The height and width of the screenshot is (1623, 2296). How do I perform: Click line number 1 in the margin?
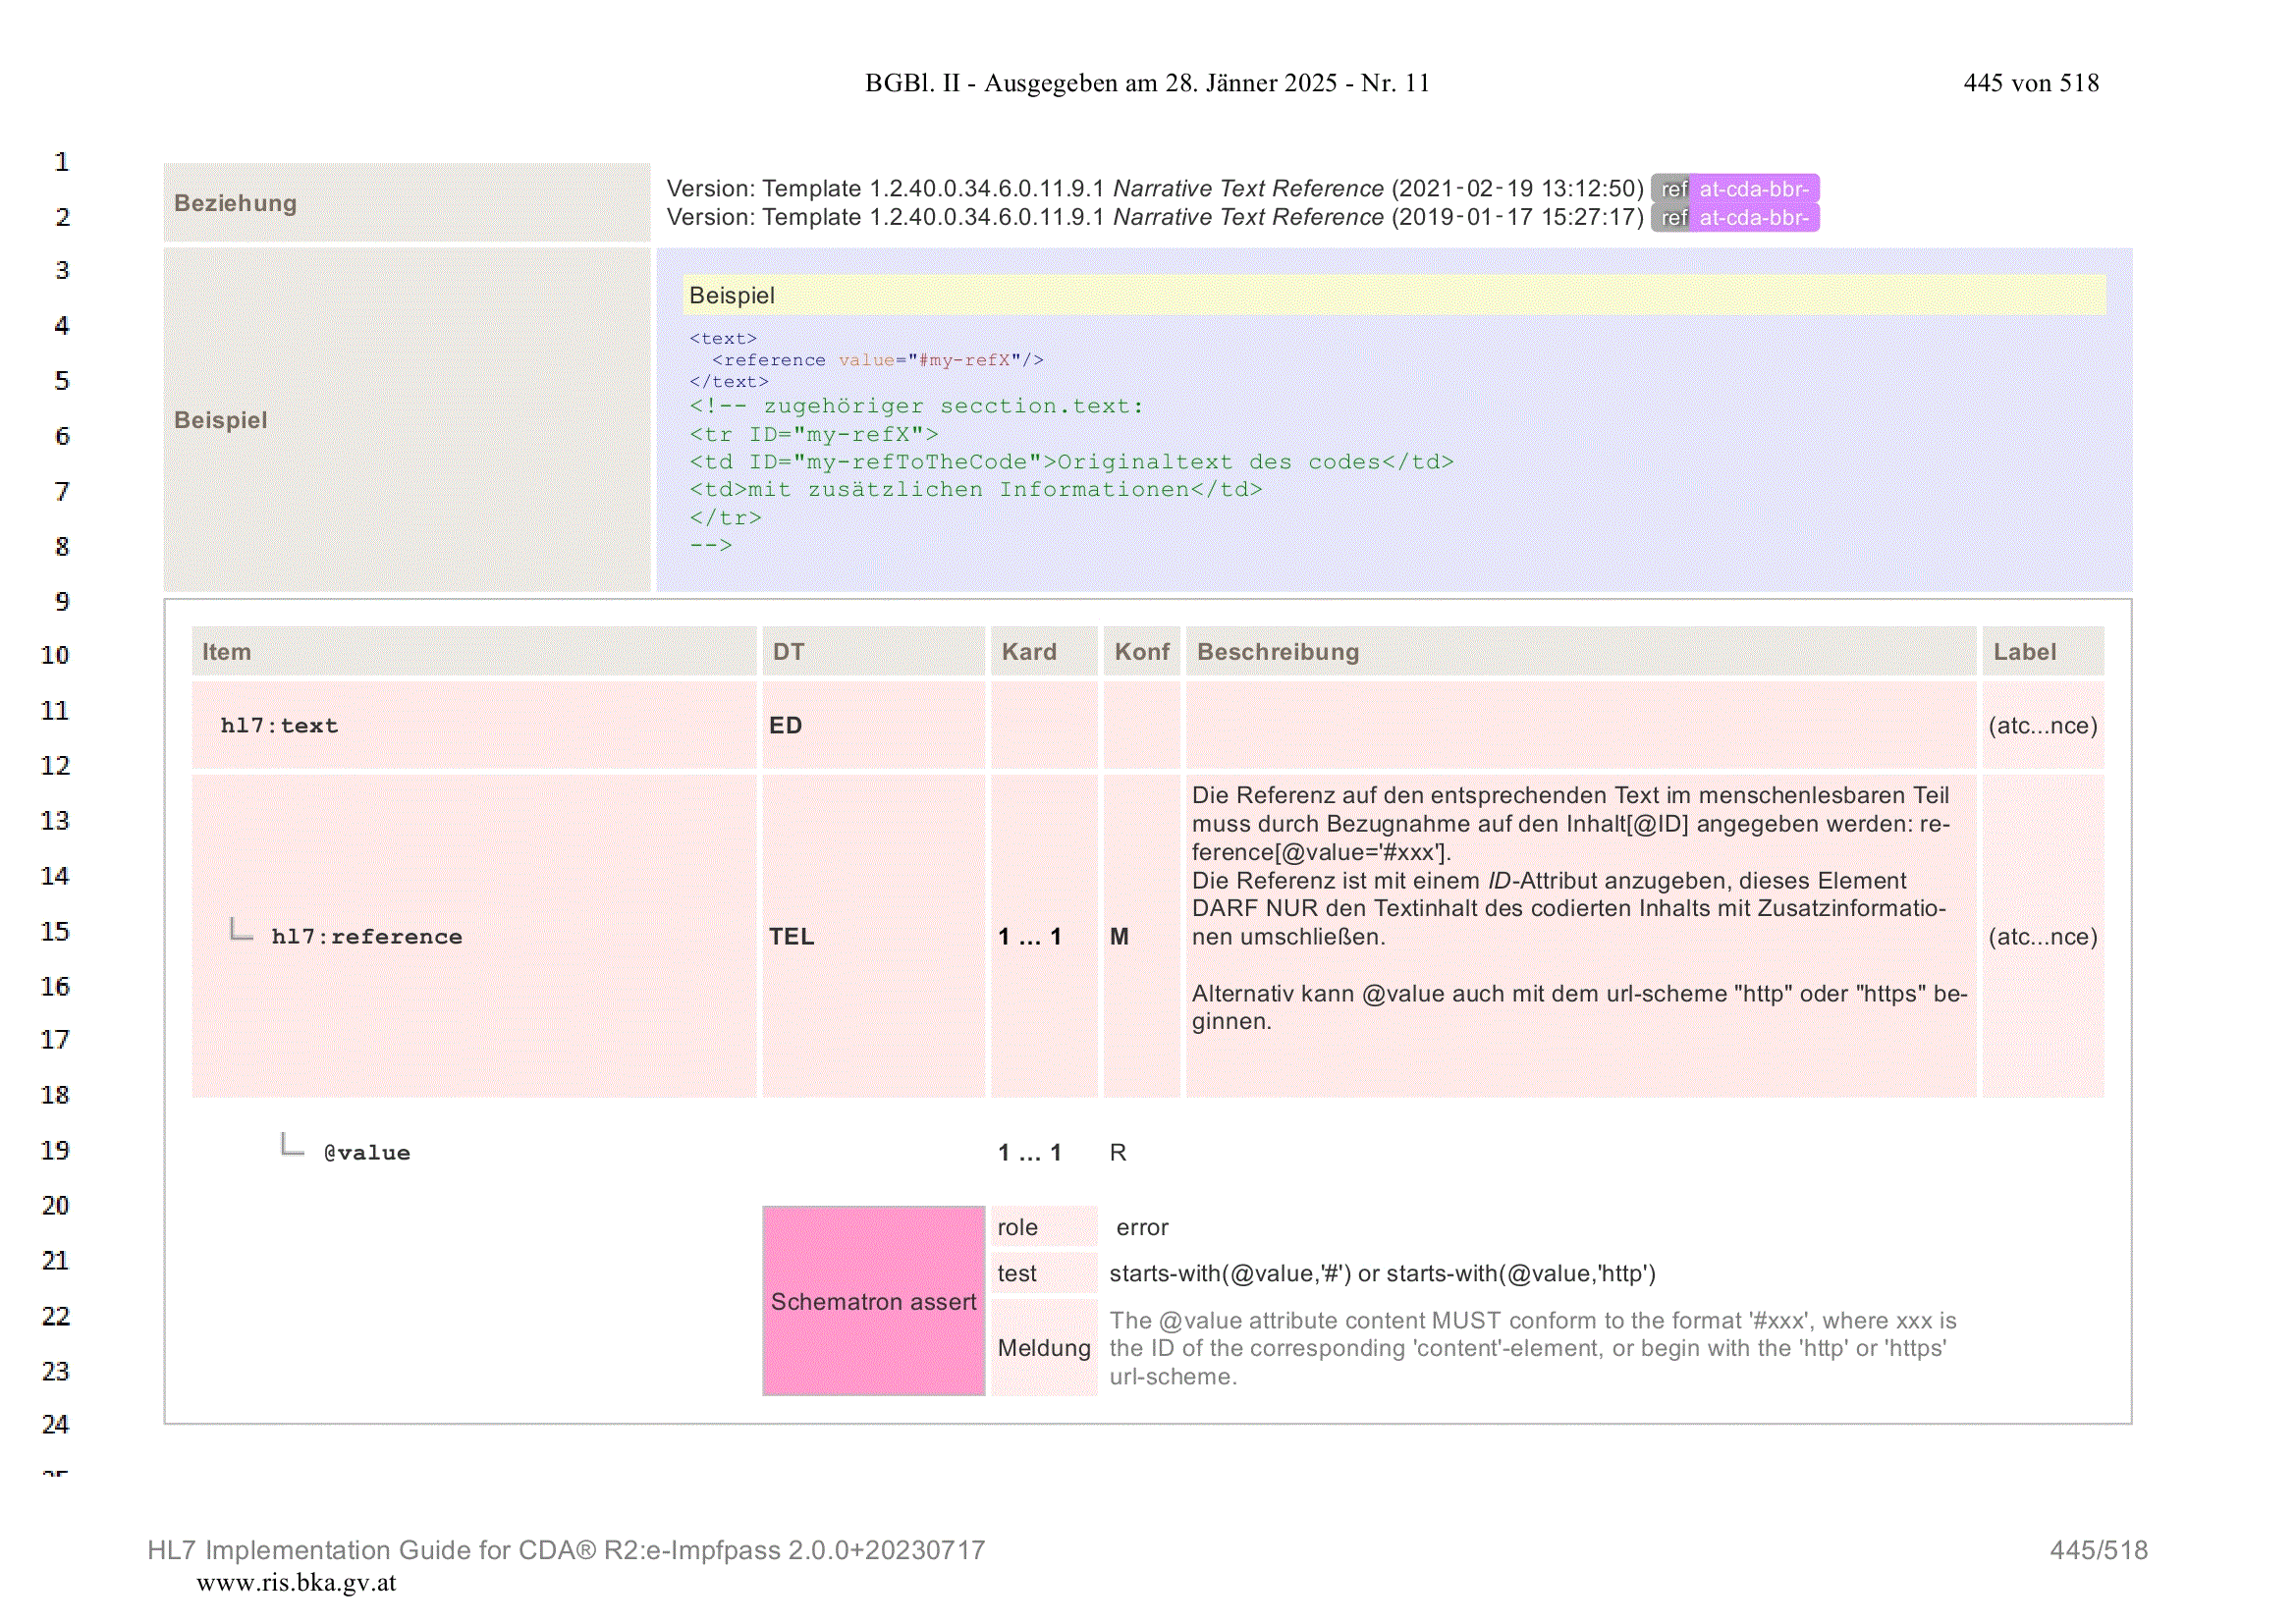click(x=62, y=162)
